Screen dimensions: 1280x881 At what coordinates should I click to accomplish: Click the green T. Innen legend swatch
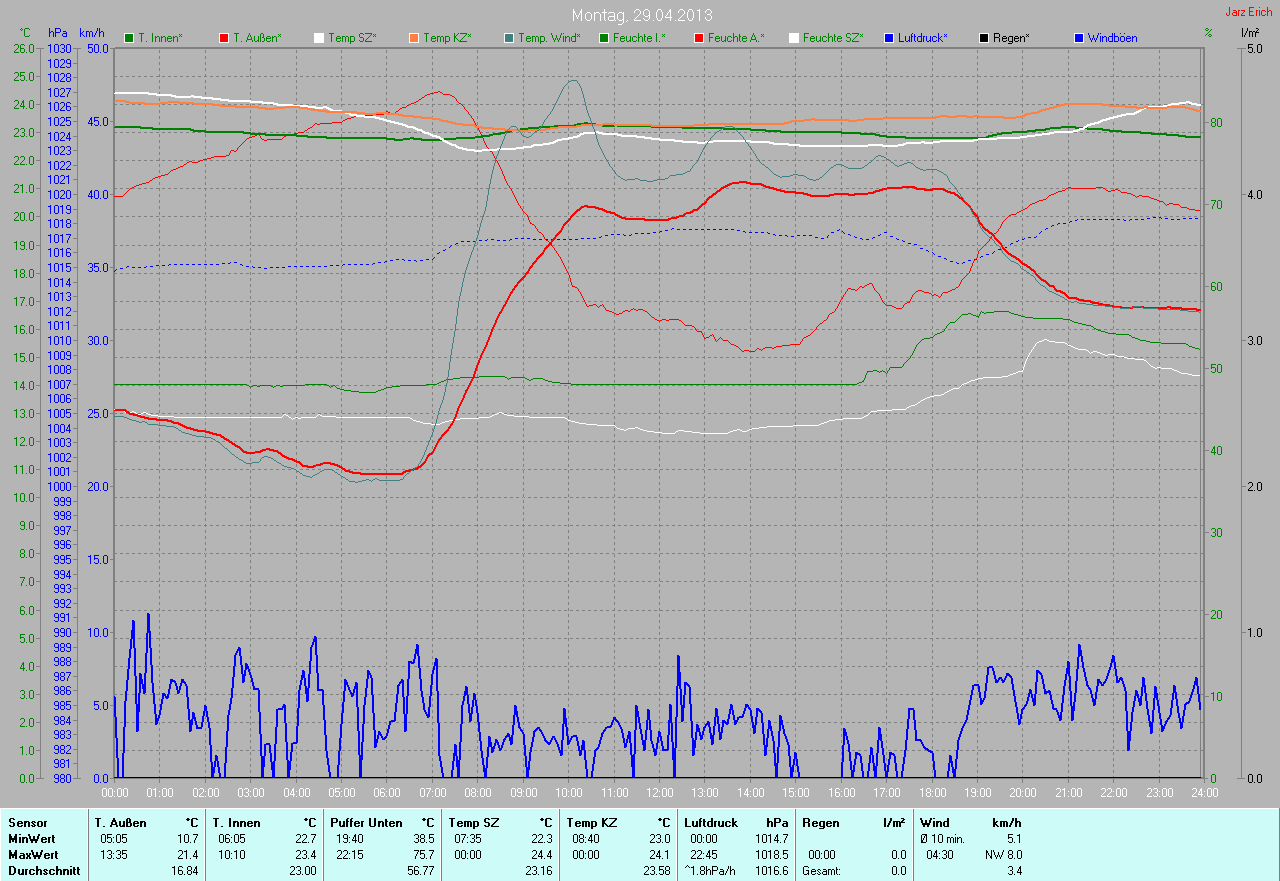pyautogui.click(x=129, y=38)
